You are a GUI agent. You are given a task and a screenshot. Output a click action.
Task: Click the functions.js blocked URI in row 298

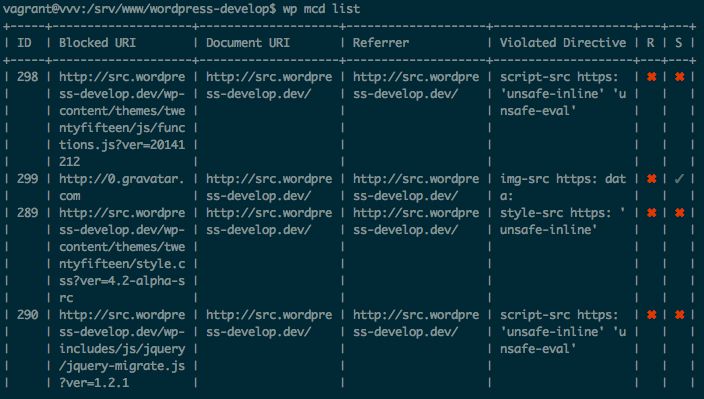[122, 119]
